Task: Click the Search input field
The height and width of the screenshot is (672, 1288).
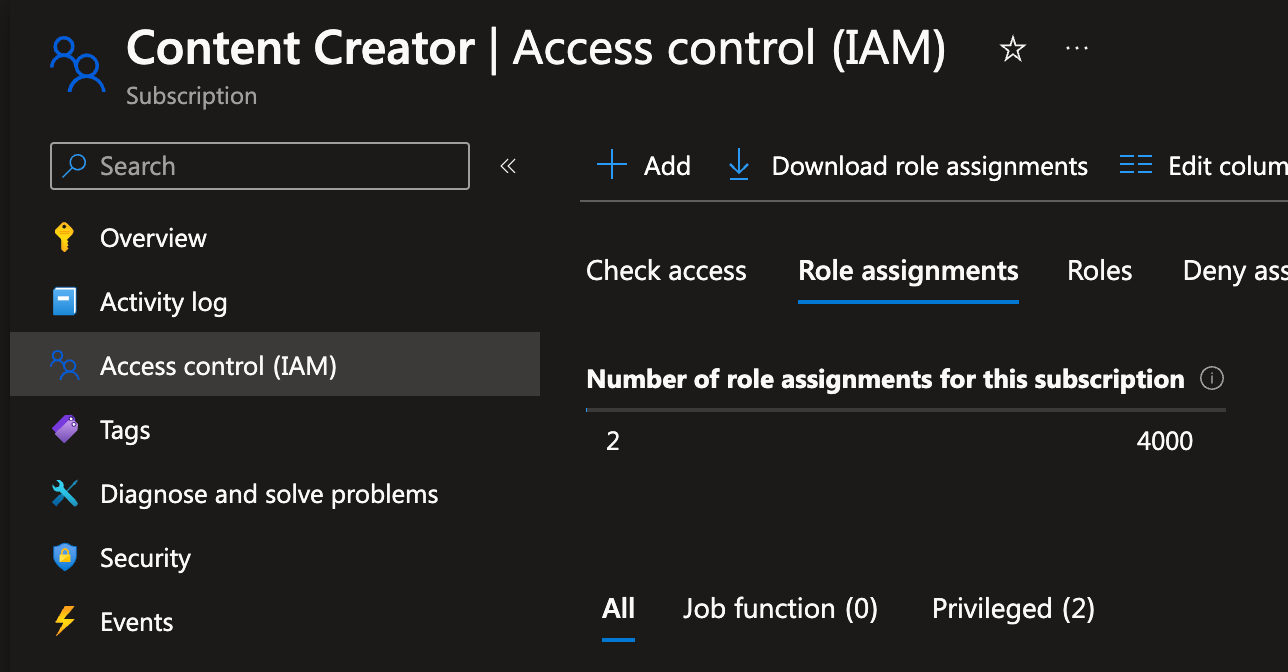Action: (x=260, y=166)
